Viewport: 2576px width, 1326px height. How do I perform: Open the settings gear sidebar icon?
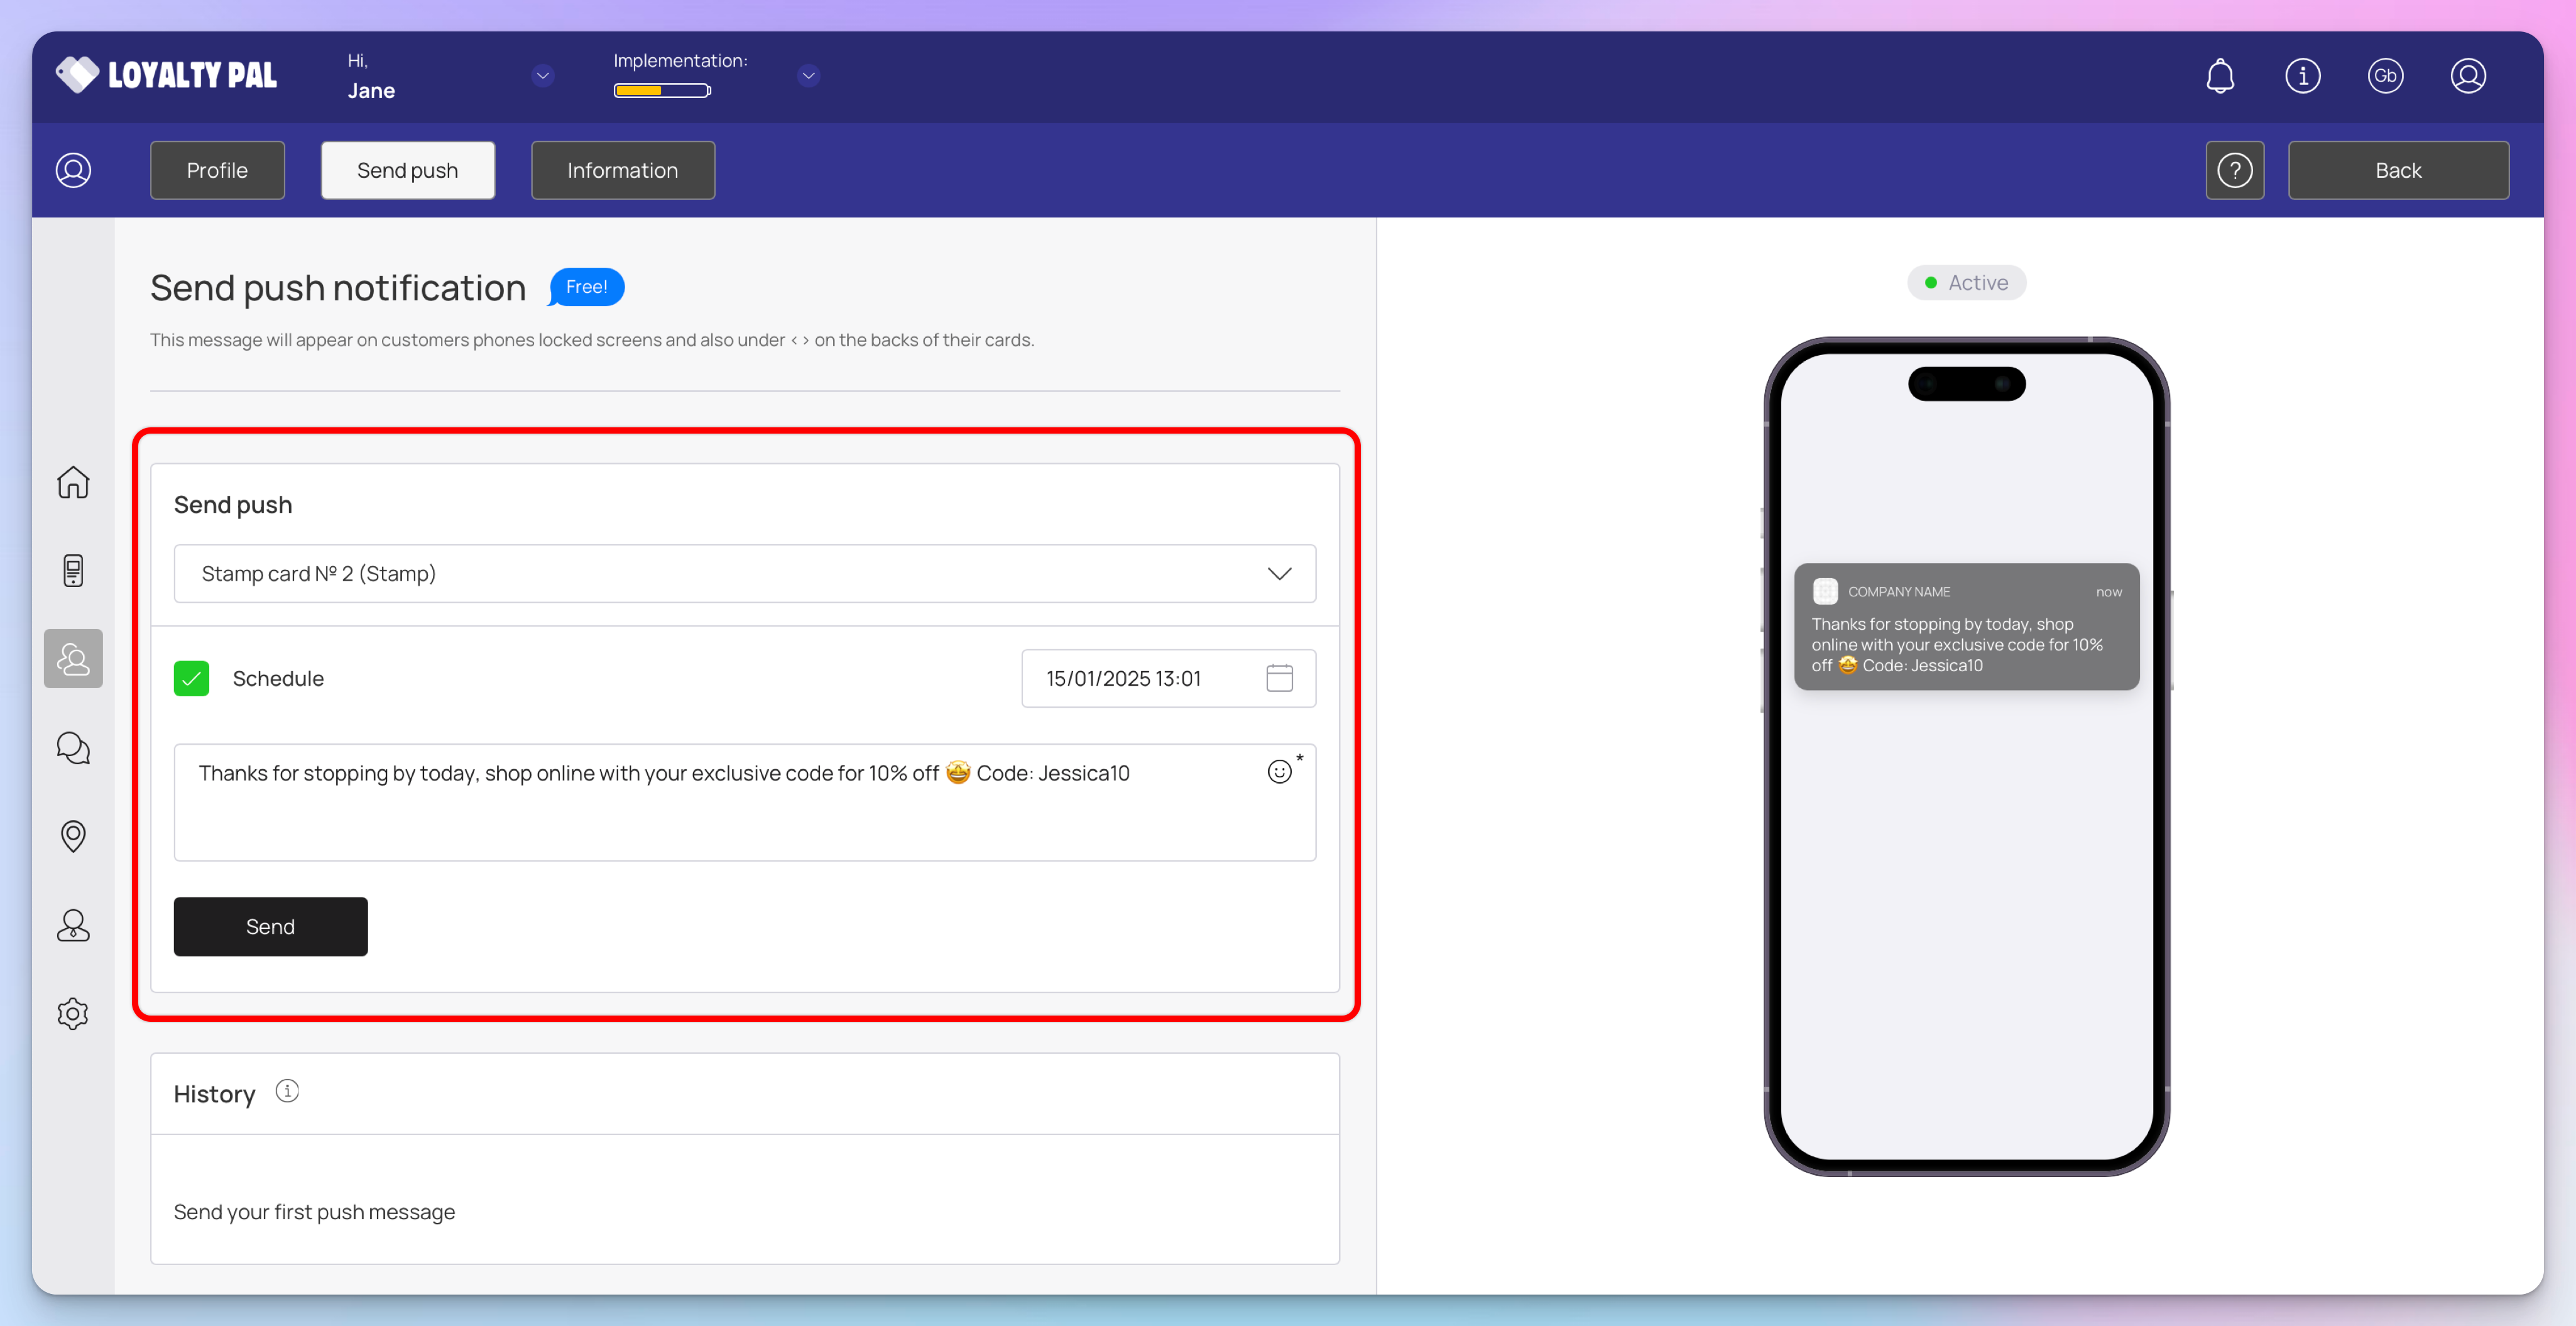(x=73, y=1013)
